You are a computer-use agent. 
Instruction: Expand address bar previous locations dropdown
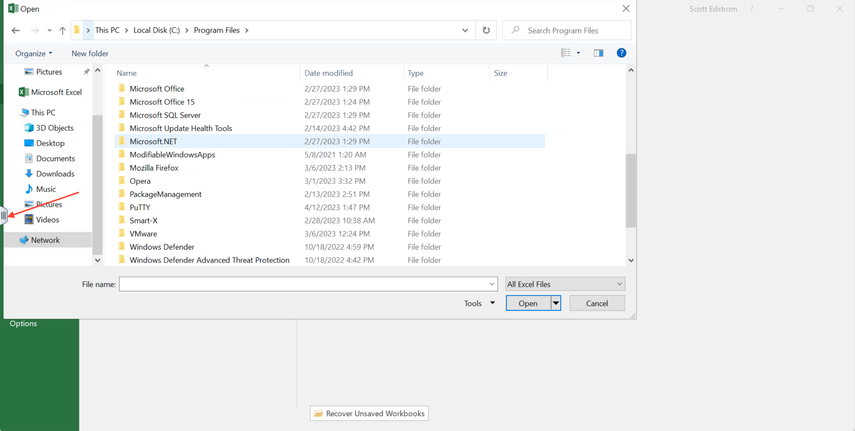[465, 30]
